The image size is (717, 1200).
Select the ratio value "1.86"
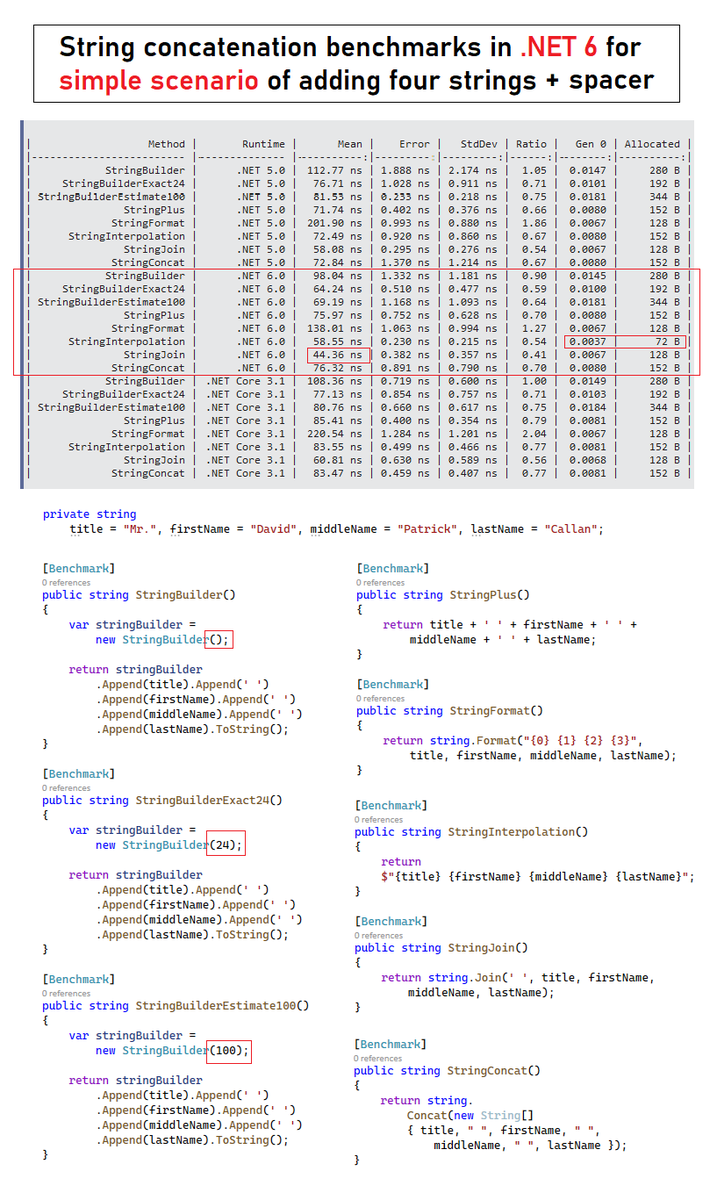click(534, 223)
